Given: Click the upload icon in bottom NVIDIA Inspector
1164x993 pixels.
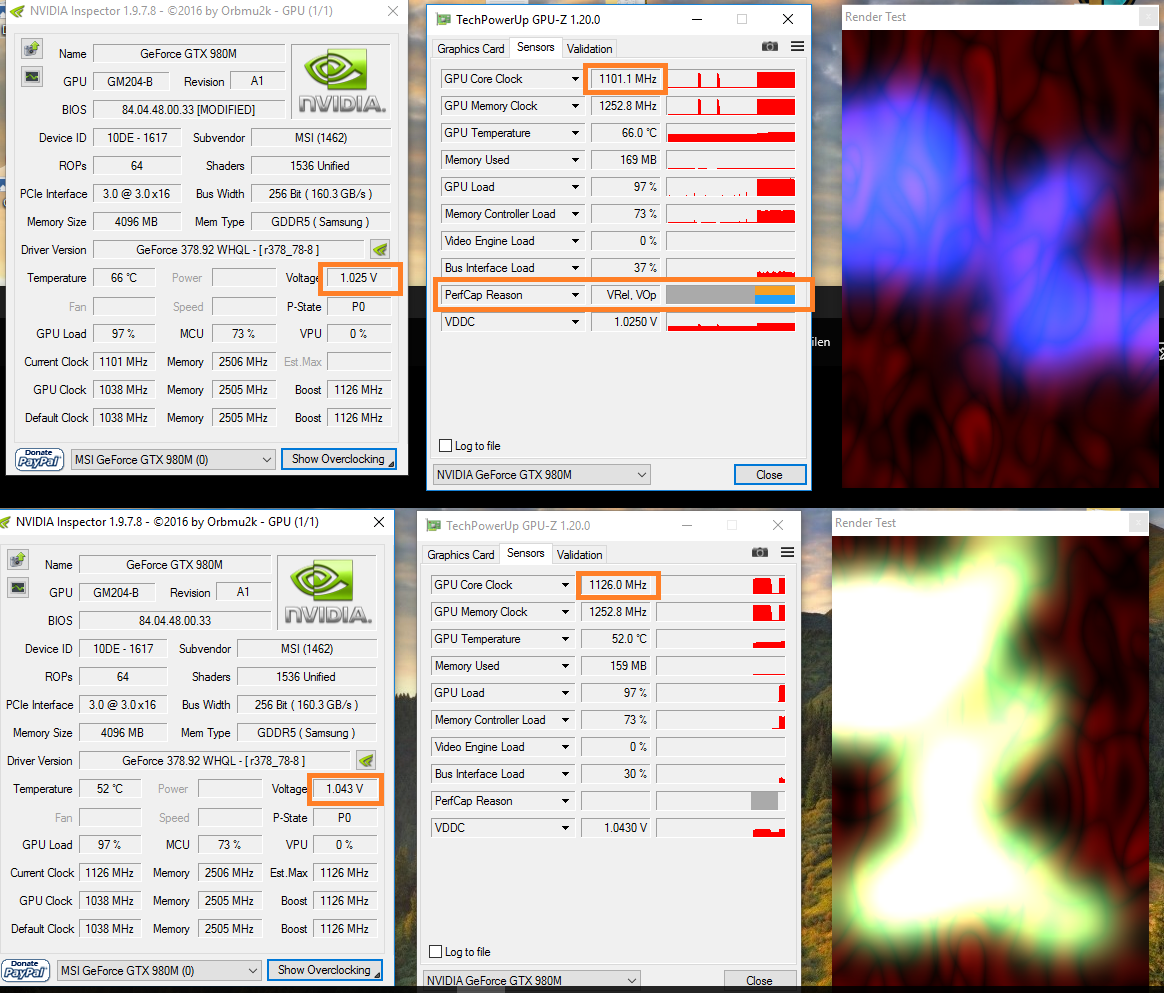Looking at the screenshot, I should click(18, 560).
